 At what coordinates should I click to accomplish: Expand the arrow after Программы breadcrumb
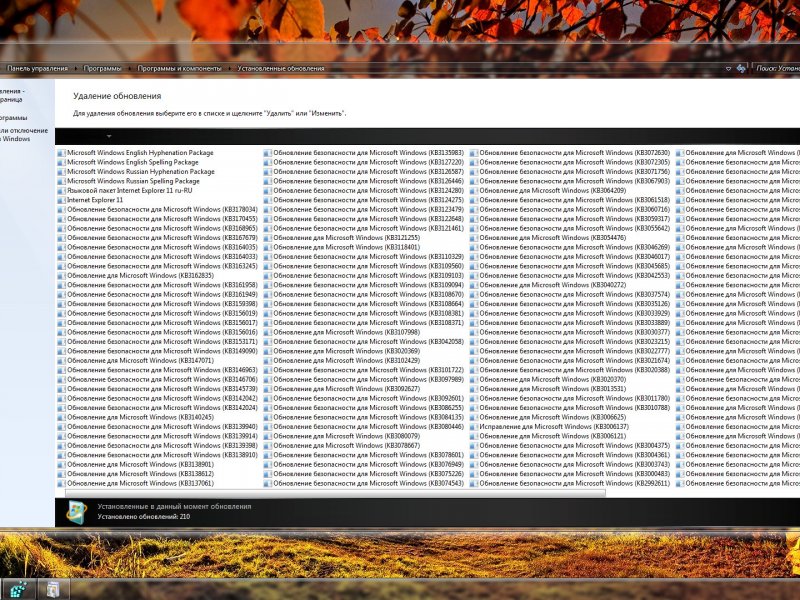[x=129, y=68]
